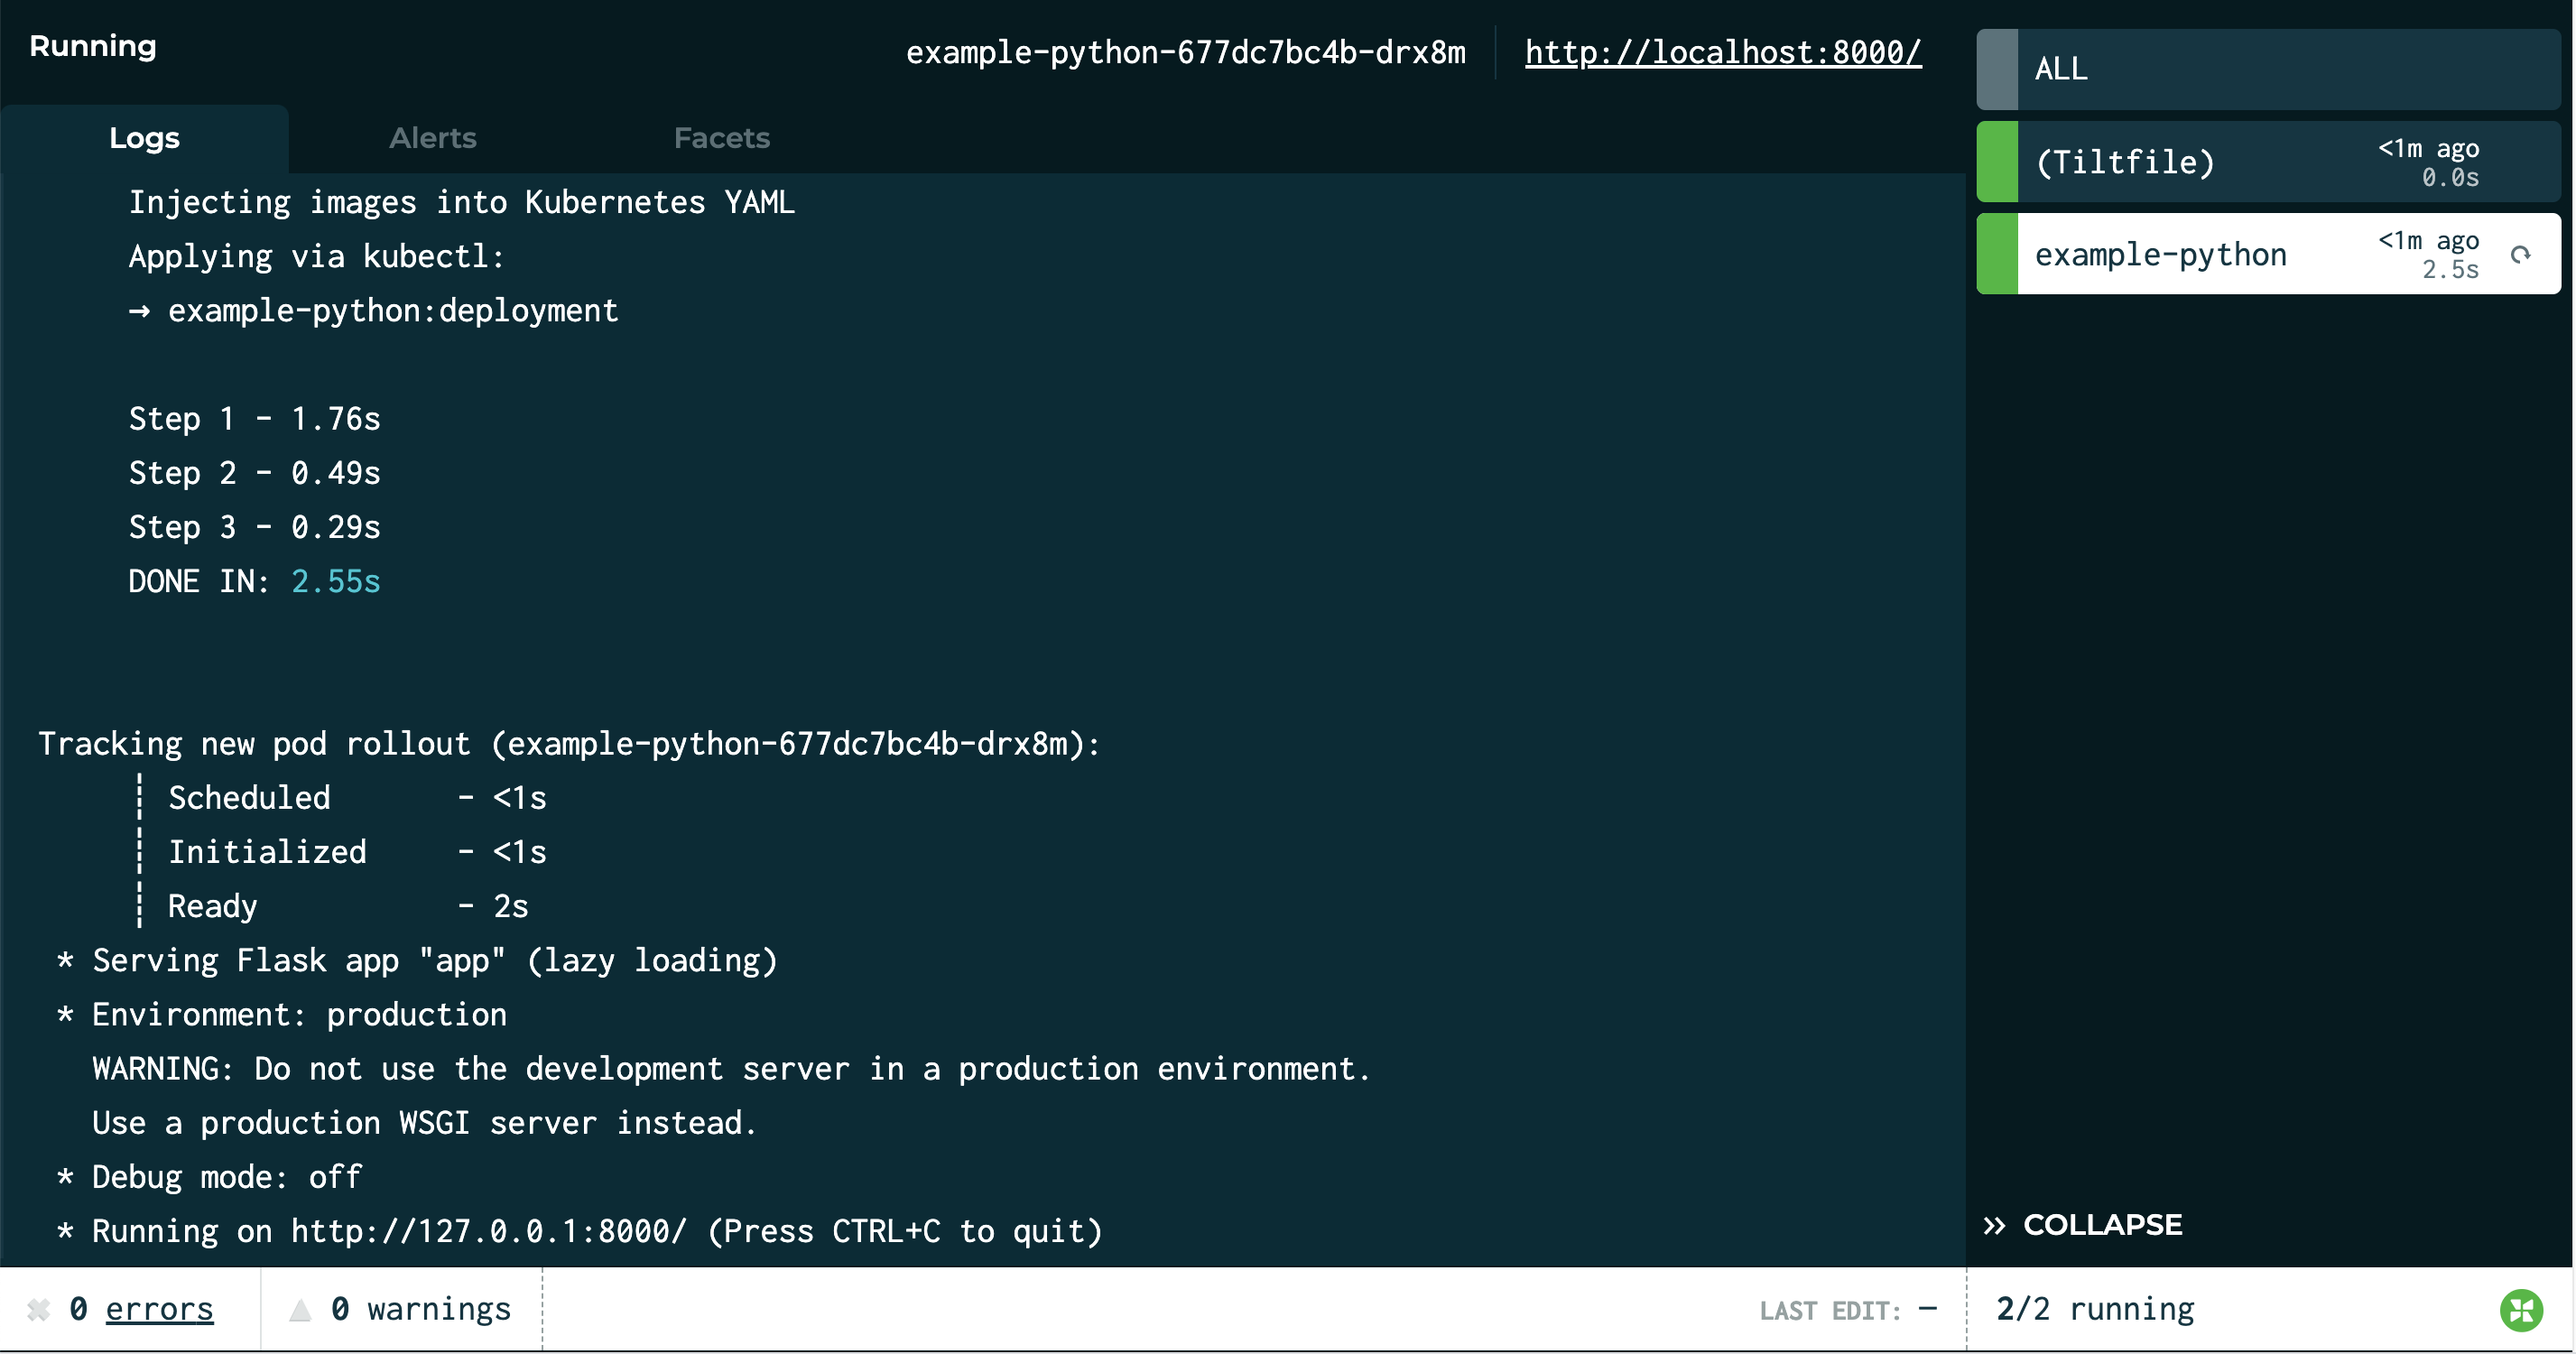Click the Tilt logo in the status bar
This screenshot has height=1354, width=2576.
pyautogui.click(x=2523, y=1309)
